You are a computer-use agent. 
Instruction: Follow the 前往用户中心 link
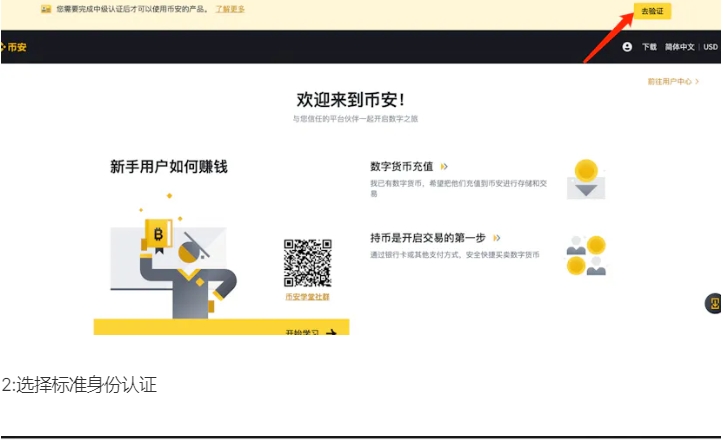tap(673, 81)
